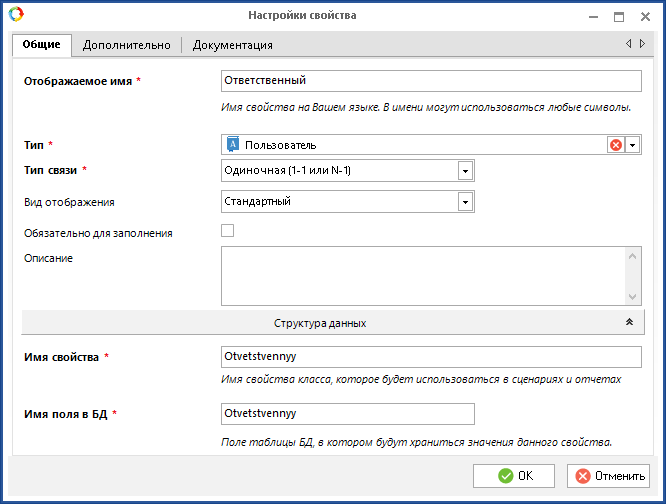Click the Отображаемое имя text field

[x=430, y=81]
